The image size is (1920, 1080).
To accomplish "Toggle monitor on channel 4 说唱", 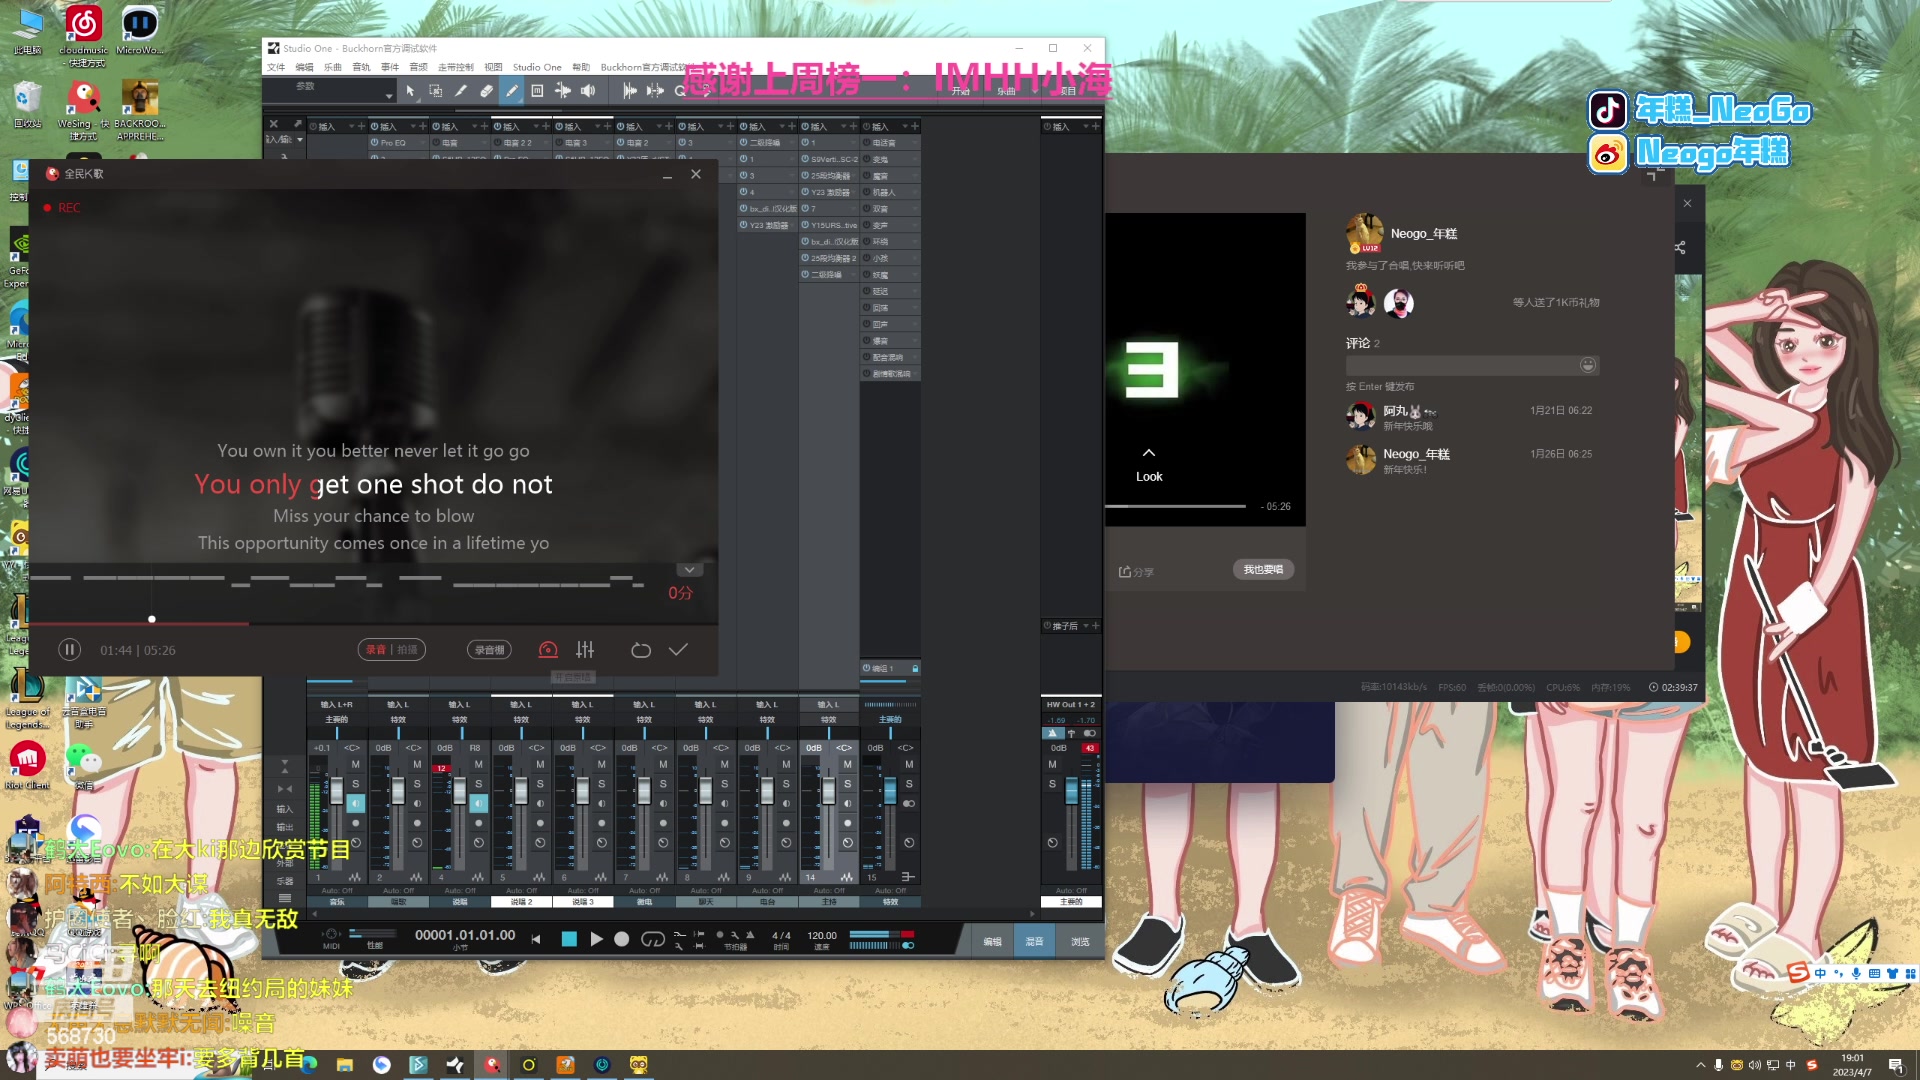I will pyautogui.click(x=478, y=803).
